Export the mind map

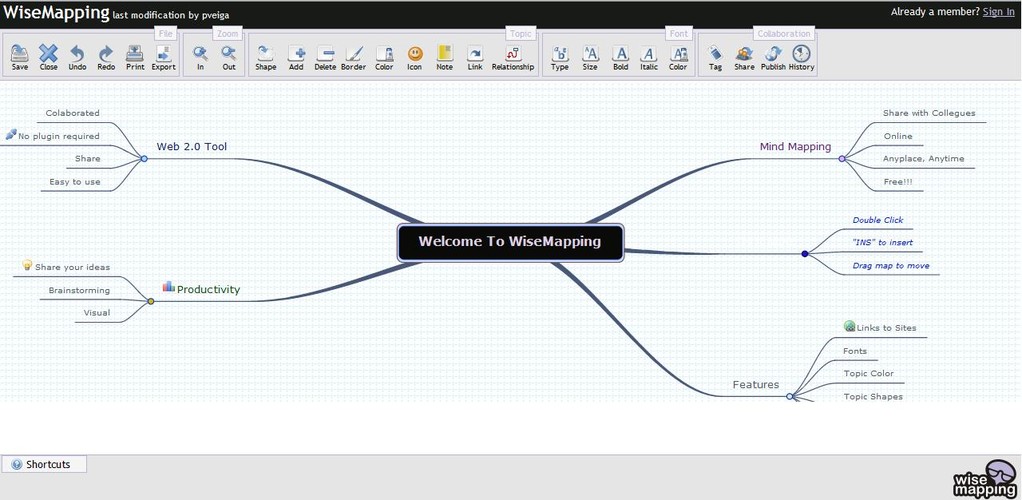click(164, 57)
